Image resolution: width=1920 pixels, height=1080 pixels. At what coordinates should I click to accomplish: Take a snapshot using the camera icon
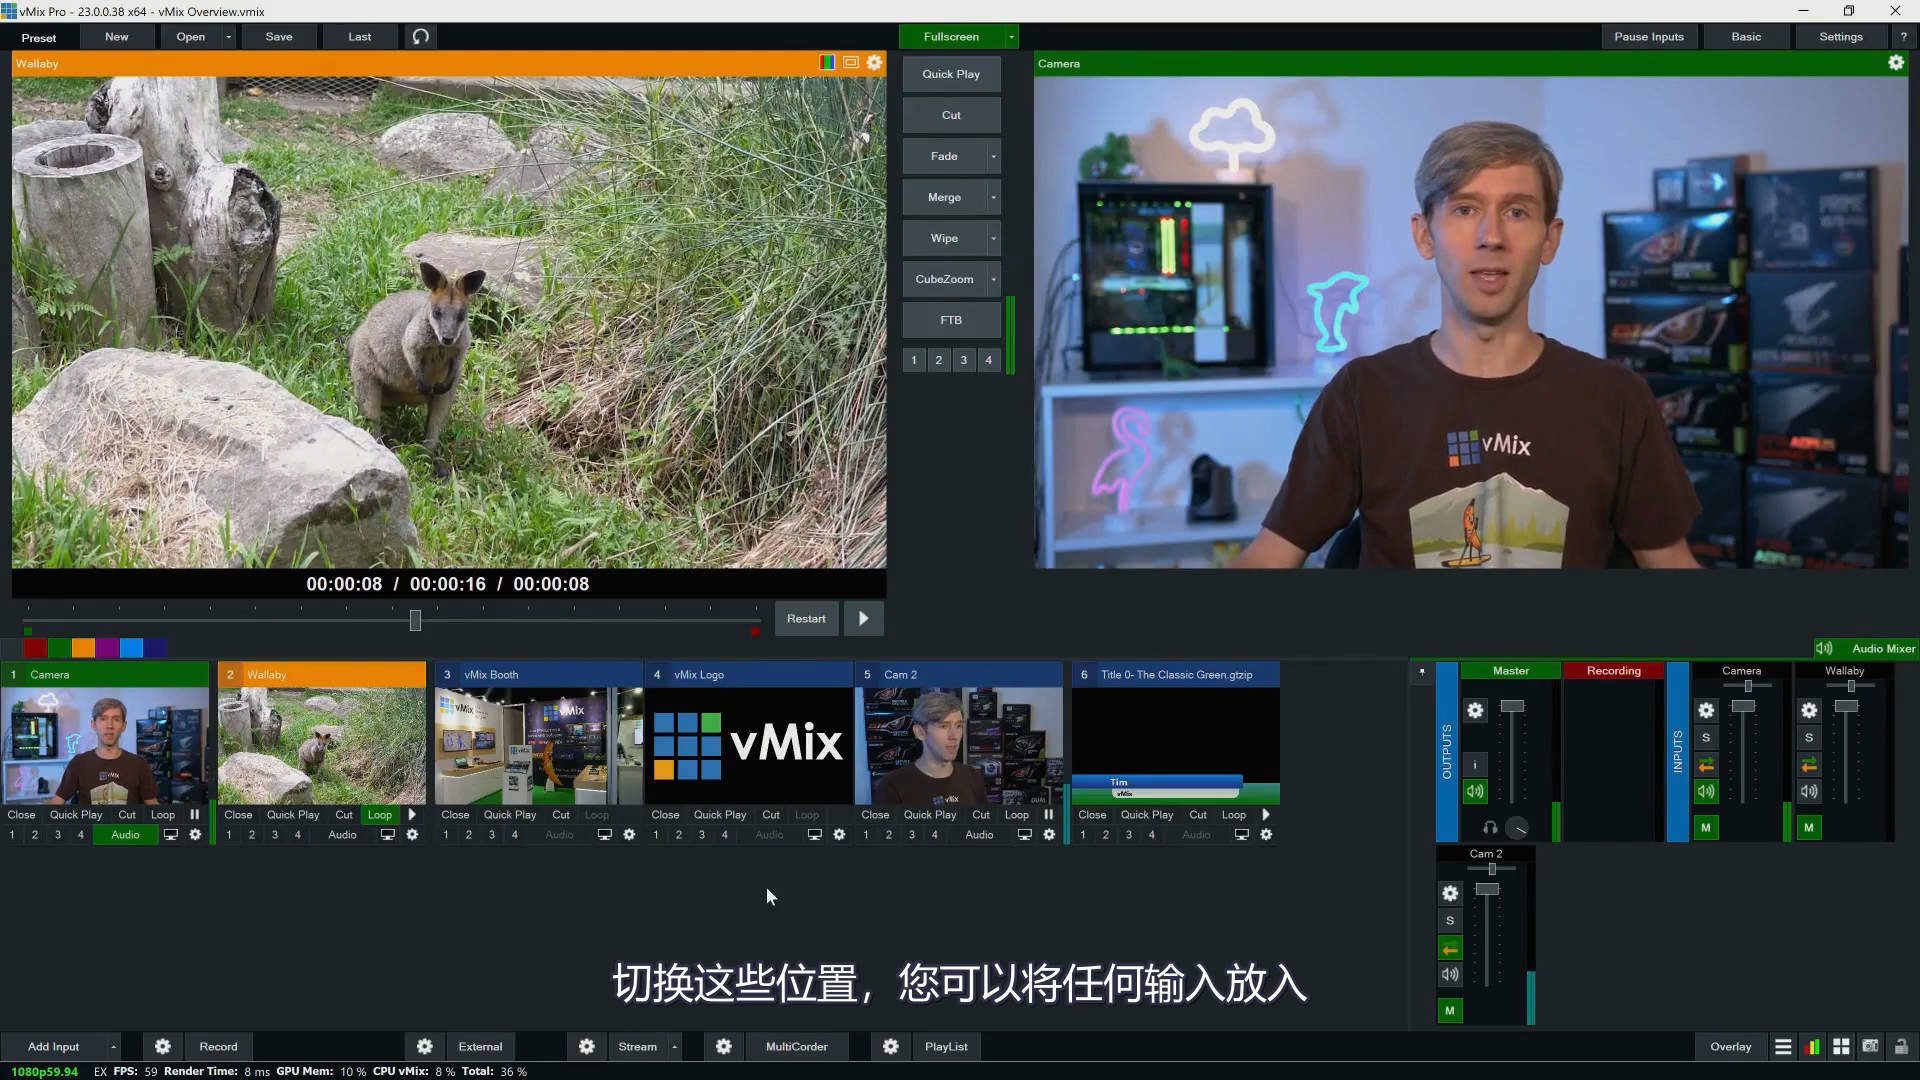(x=1871, y=1046)
